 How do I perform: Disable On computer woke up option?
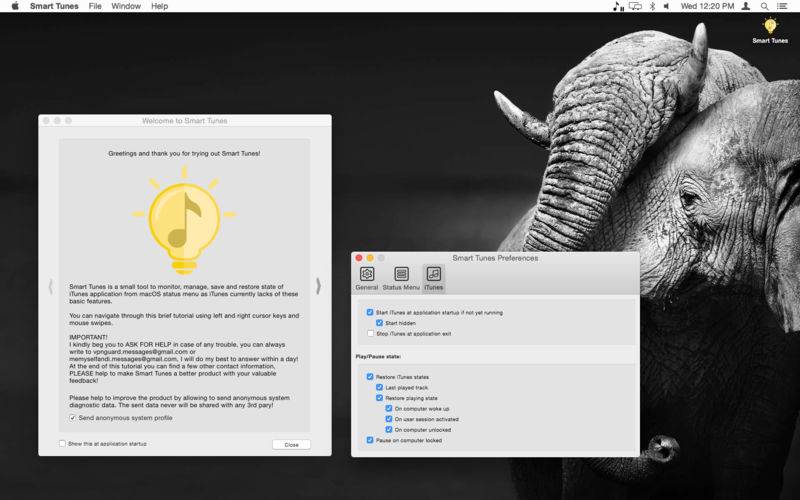tap(389, 409)
